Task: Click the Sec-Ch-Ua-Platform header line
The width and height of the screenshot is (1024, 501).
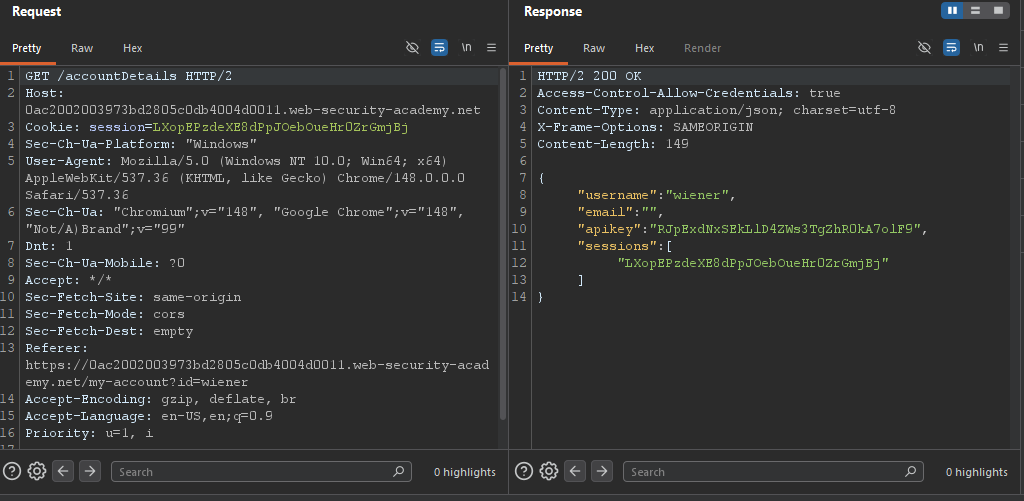Action: click(x=141, y=144)
